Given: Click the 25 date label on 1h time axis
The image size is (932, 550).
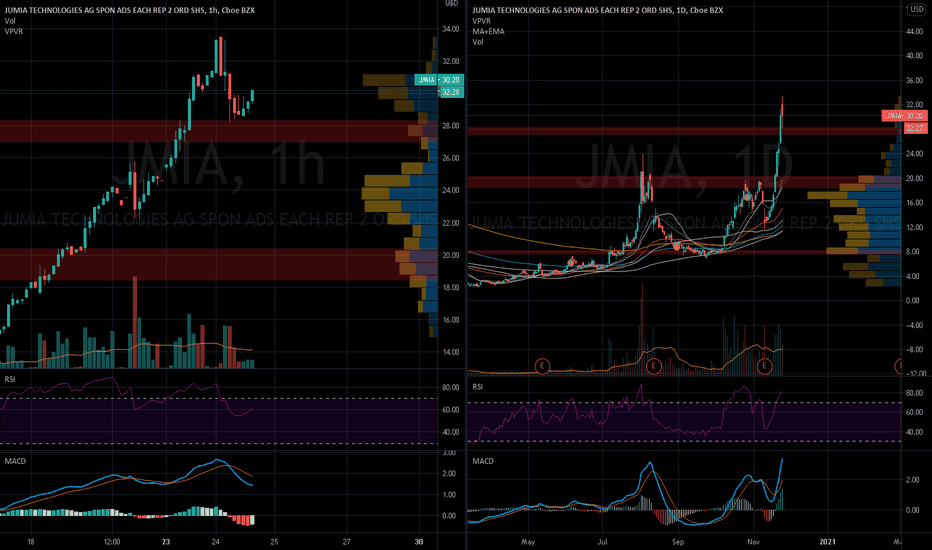Looking at the screenshot, I should [274, 542].
